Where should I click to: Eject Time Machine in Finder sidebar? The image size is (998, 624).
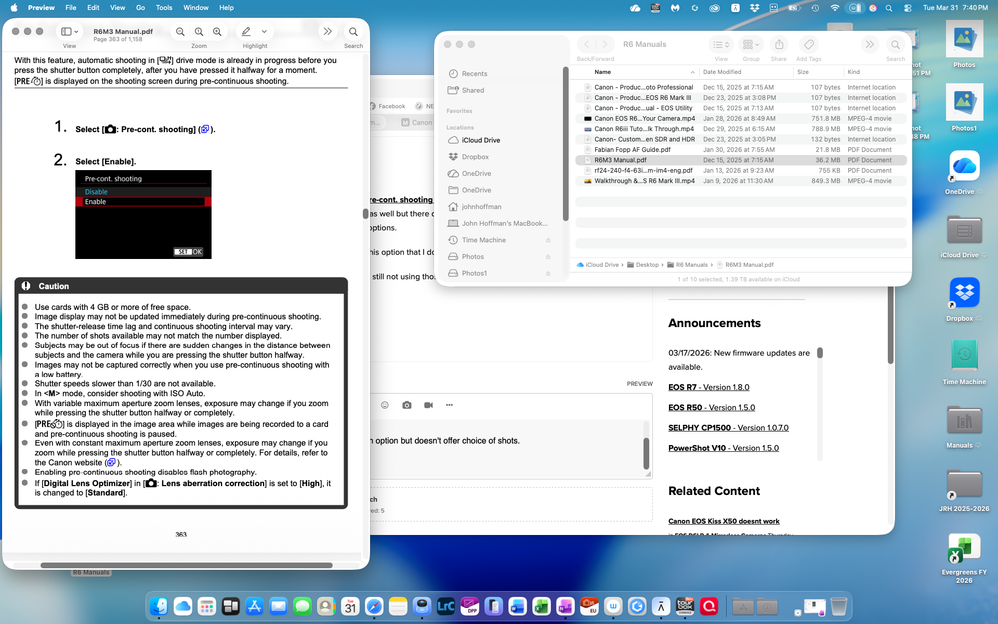[x=548, y=240]
